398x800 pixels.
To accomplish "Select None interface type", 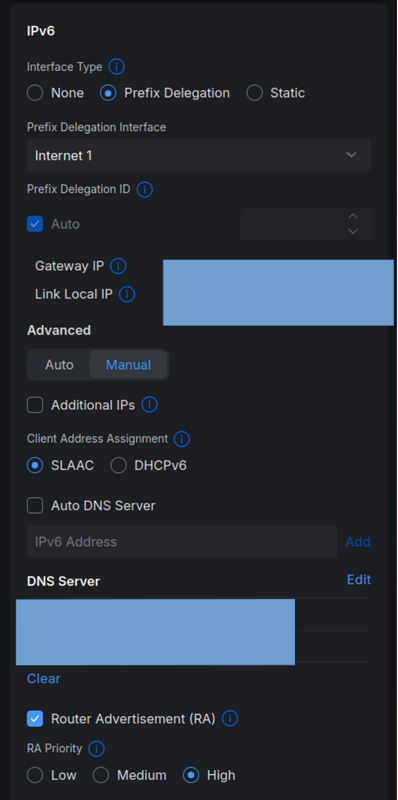I will point(35,93).
